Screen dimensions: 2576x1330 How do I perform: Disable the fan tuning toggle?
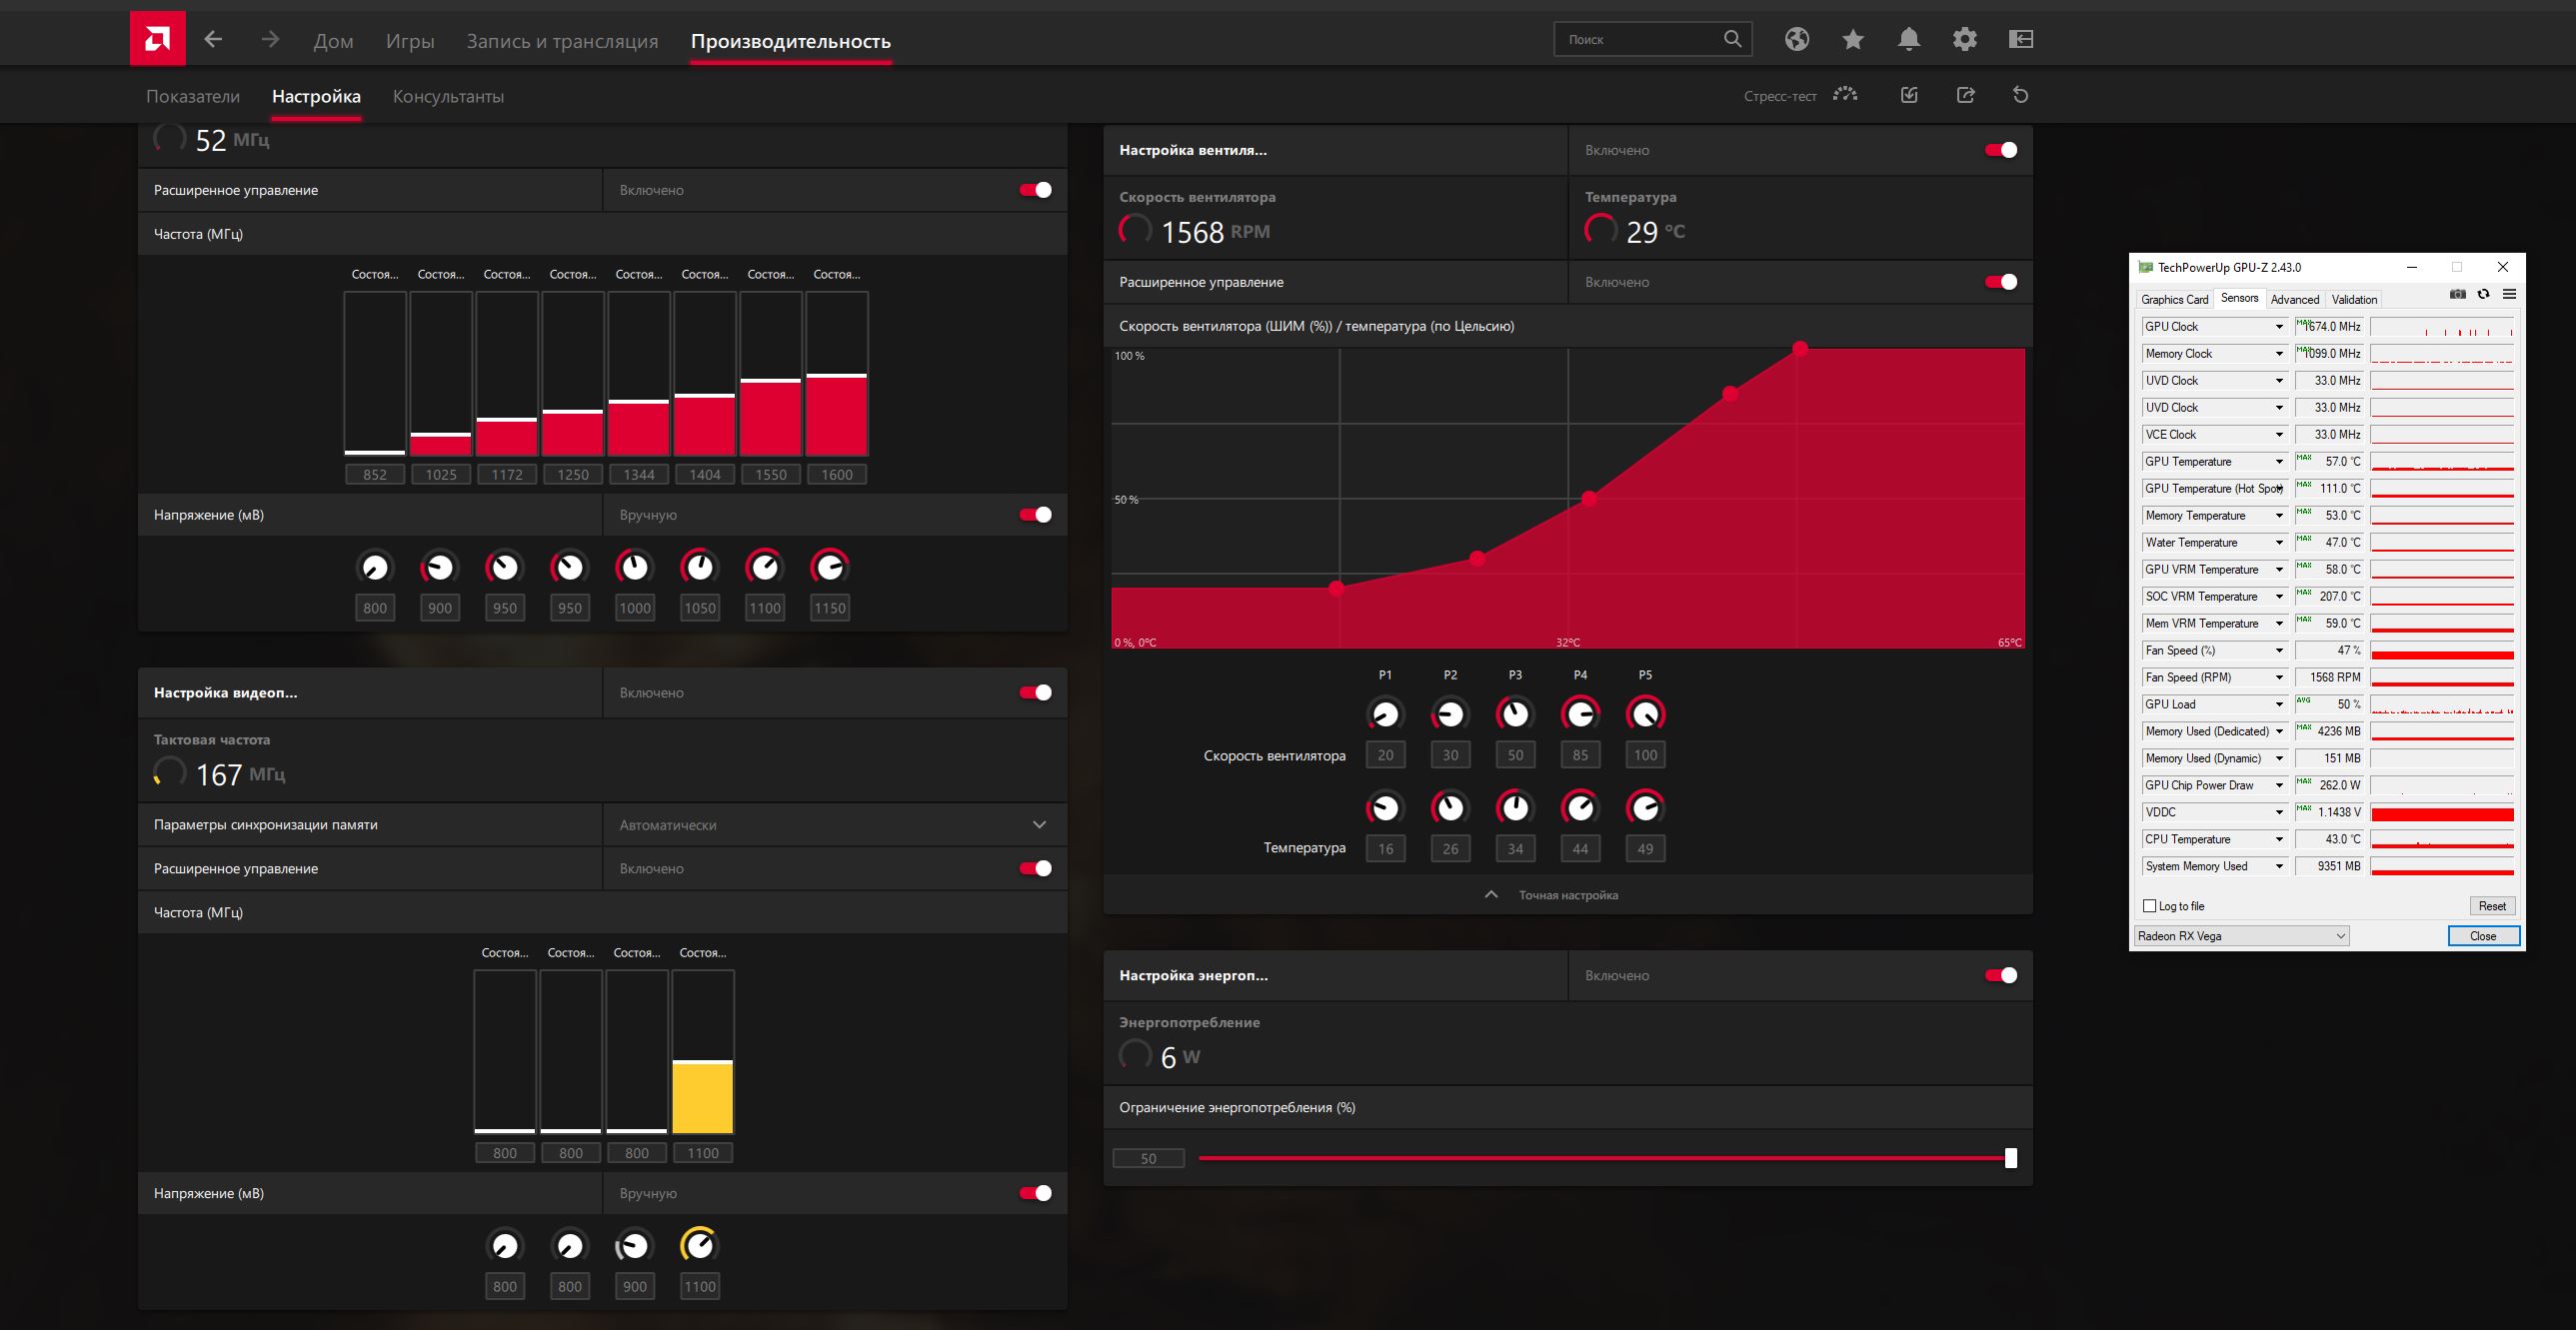point(2001,150)
